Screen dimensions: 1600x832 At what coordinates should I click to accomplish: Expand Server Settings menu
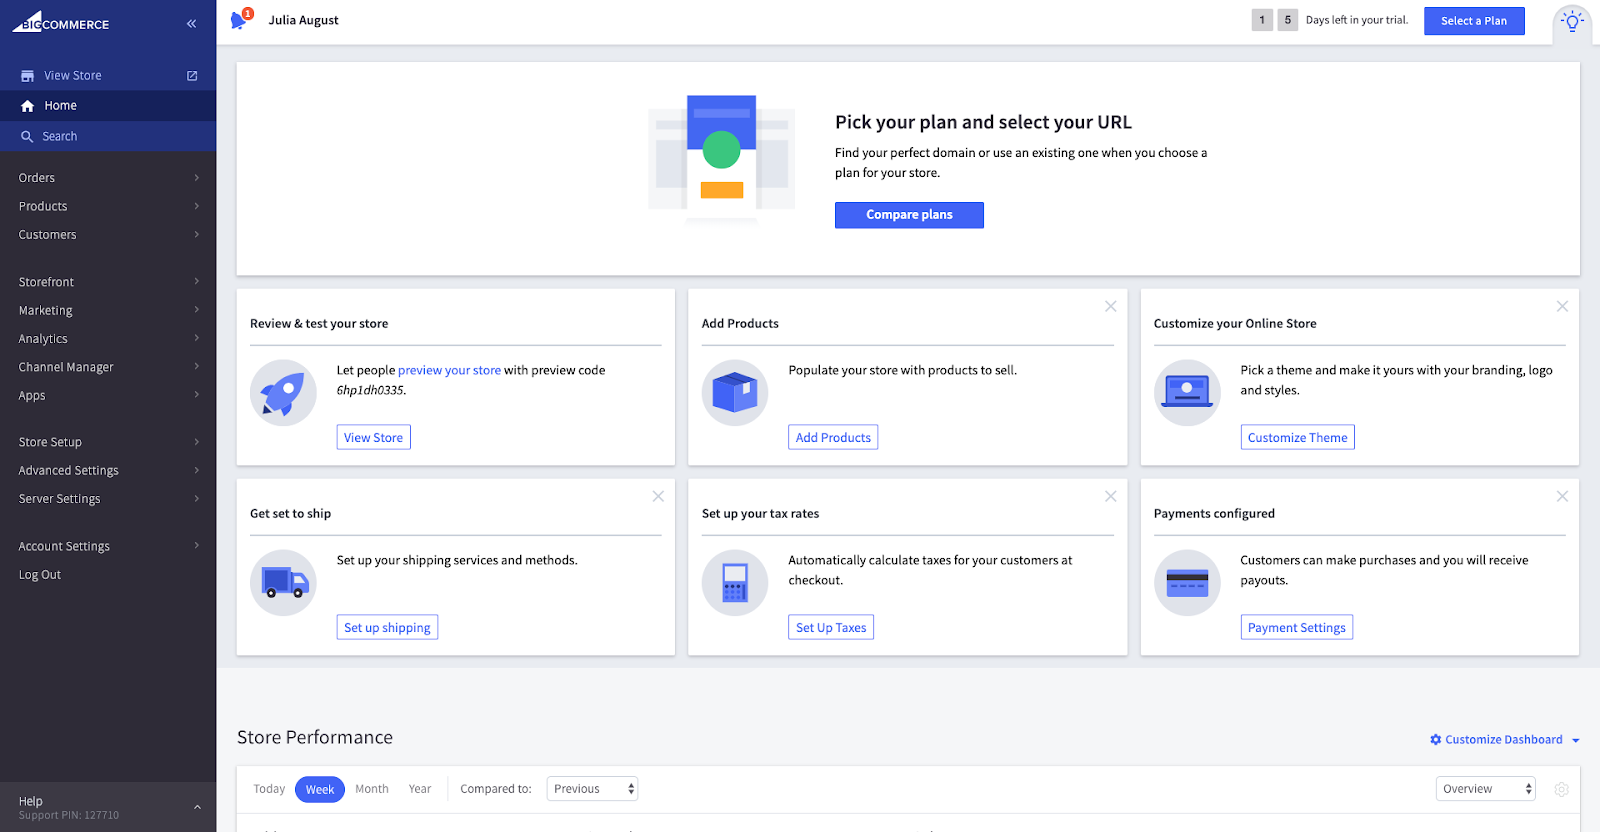[x=108, y=499]
